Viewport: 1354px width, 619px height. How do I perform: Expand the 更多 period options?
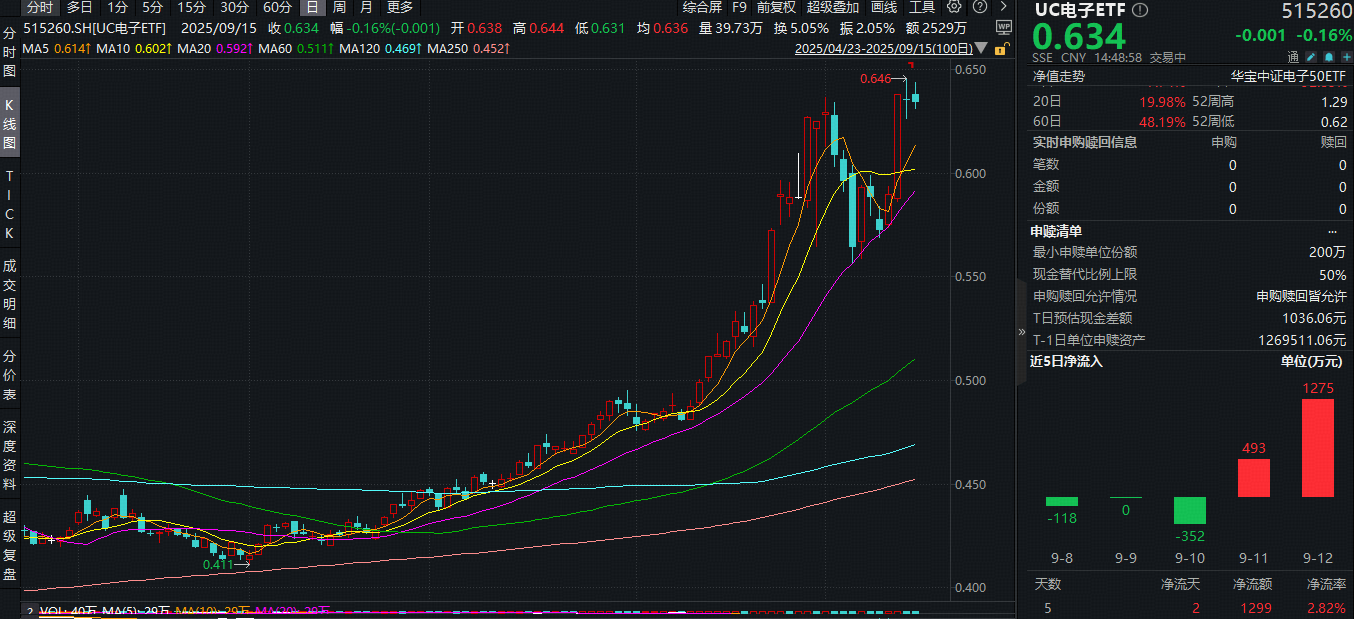click(x=399, y=7)
